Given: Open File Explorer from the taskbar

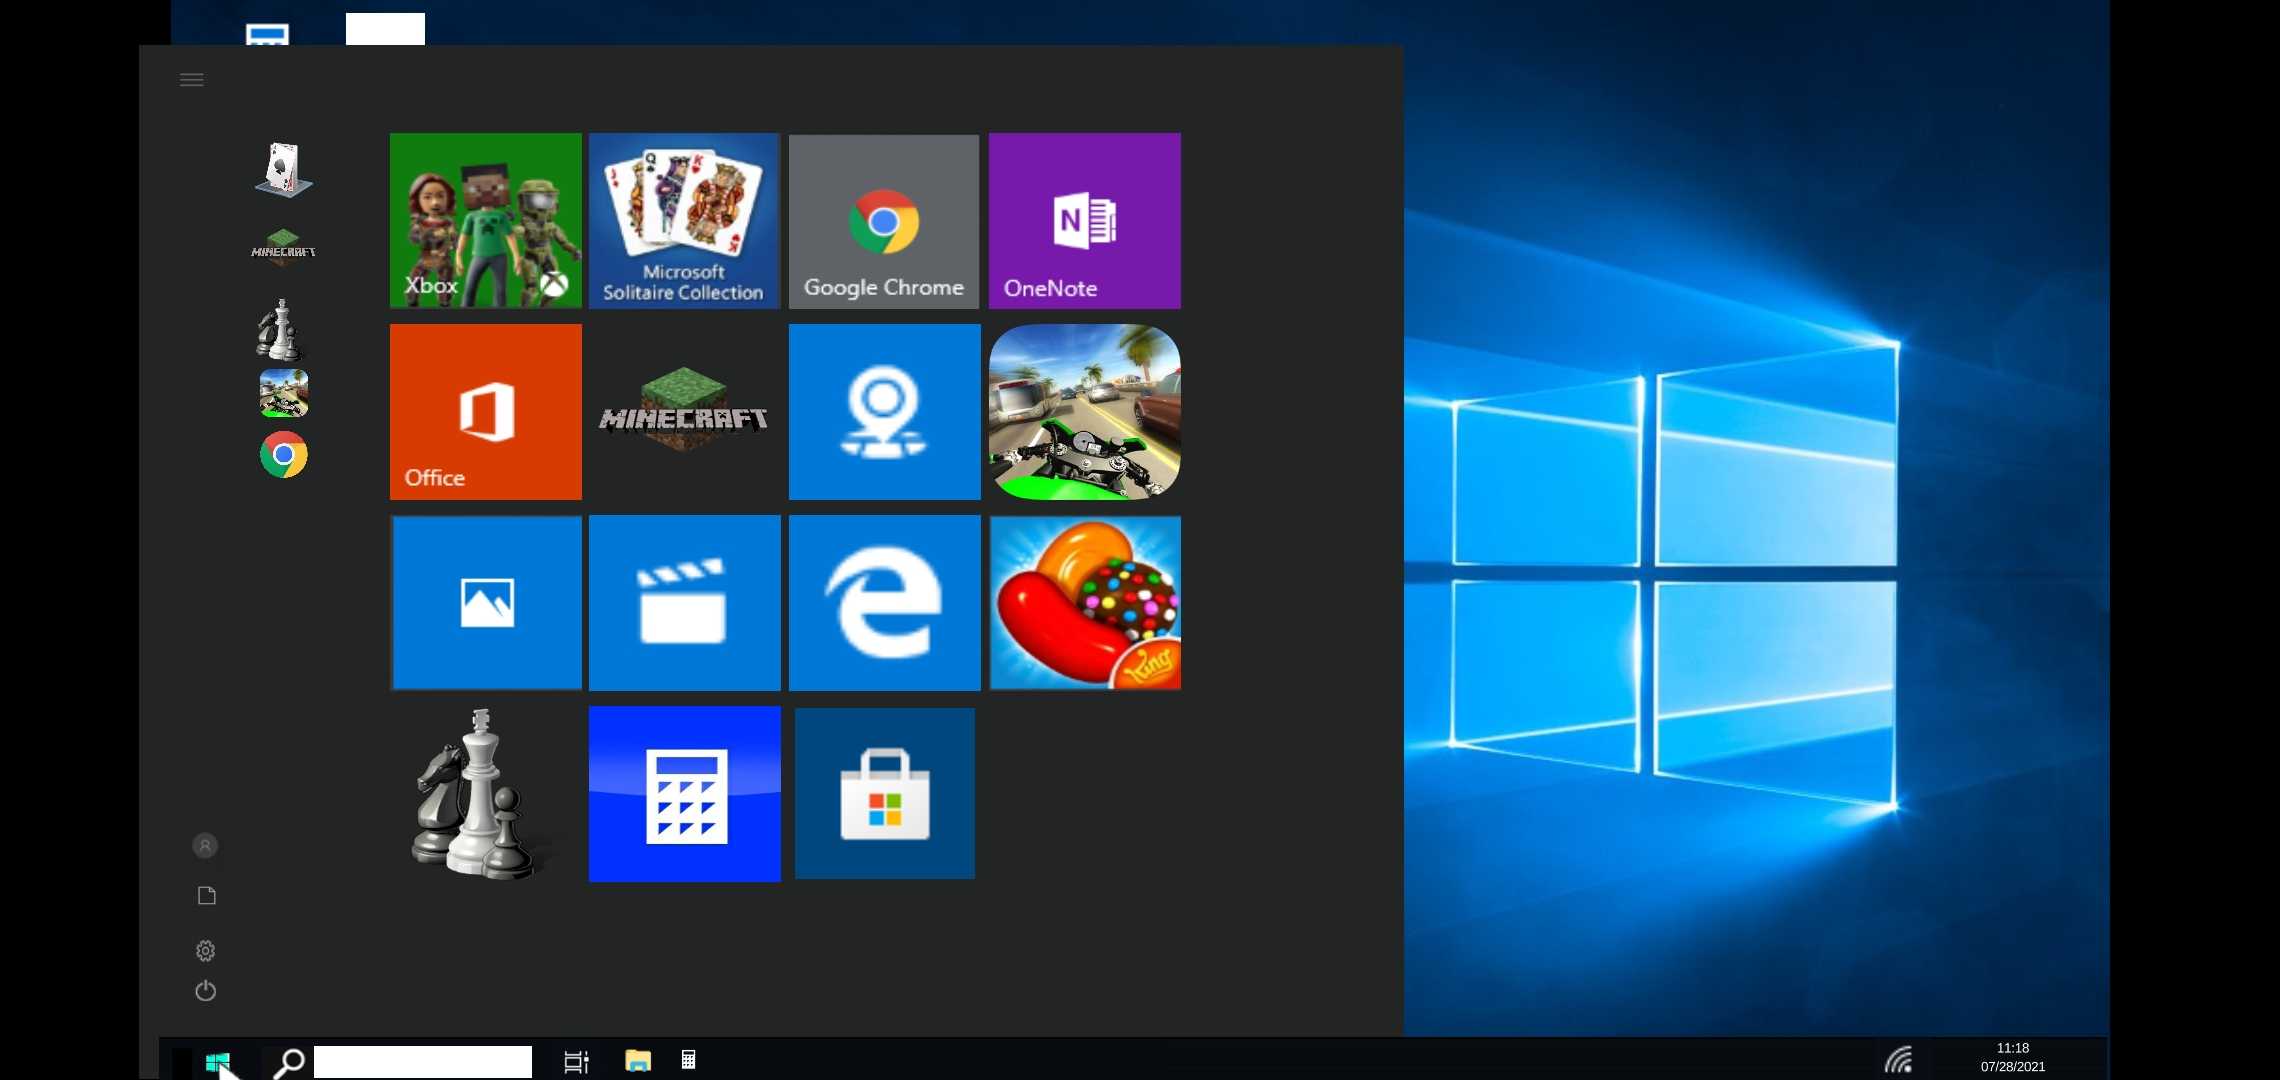Looking at the screenshot, I should click(638, 1061).
